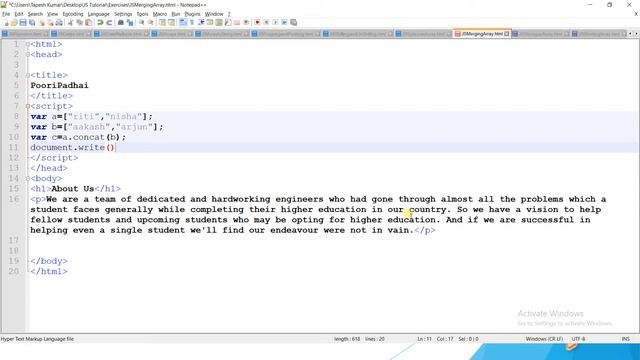Viewport: 640px width, 360px height.
Task: Open the File menu
Action: pyautogui.click(x=6, y=14)
